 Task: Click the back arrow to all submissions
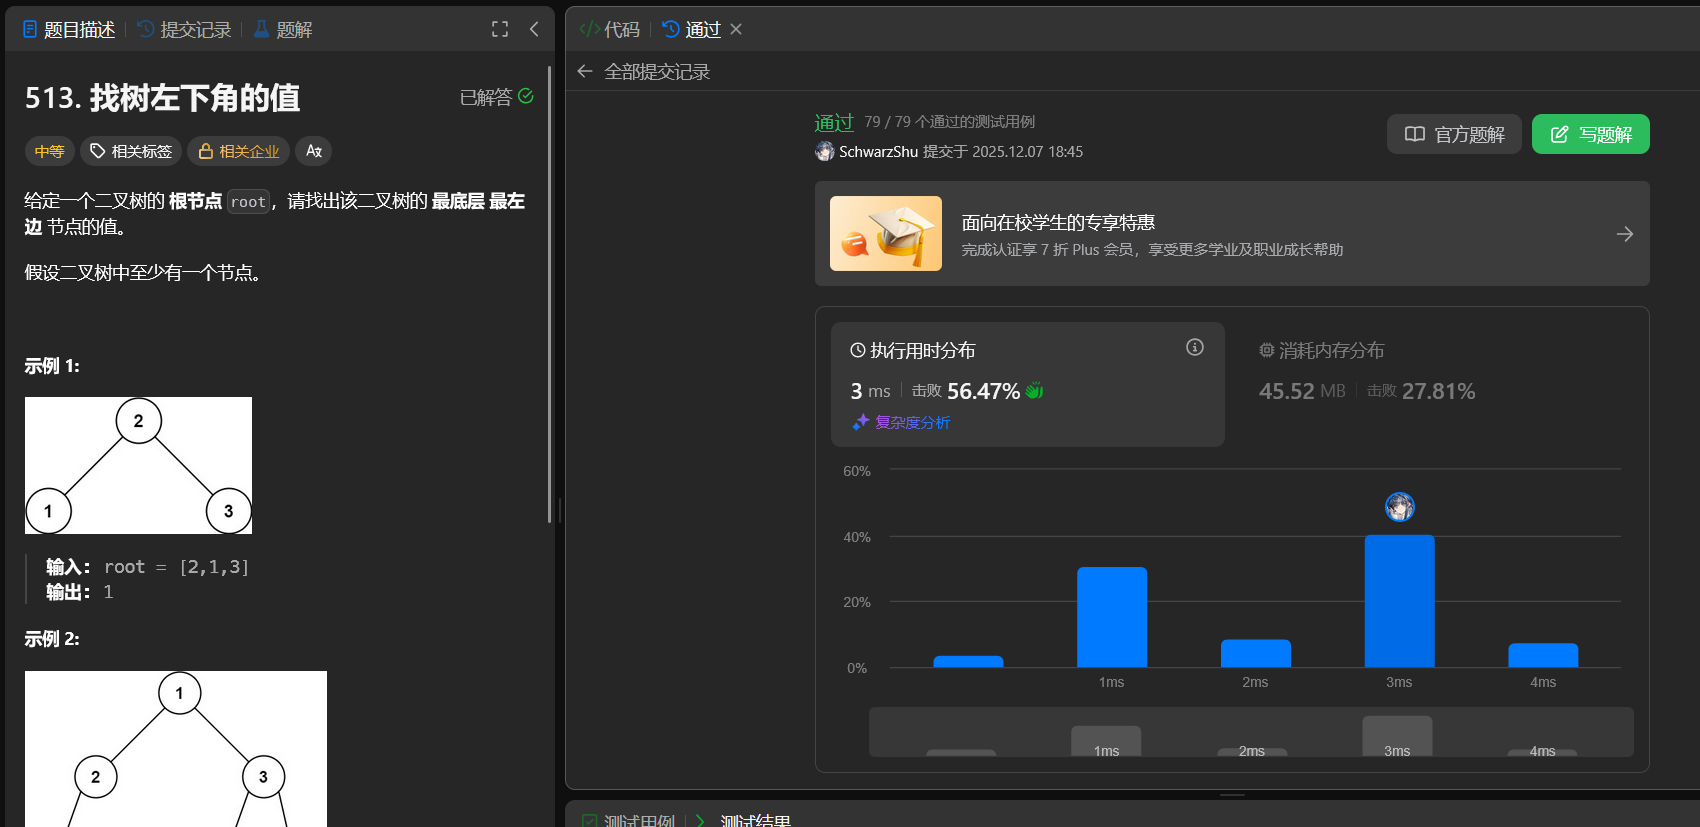tap(585, 71)
